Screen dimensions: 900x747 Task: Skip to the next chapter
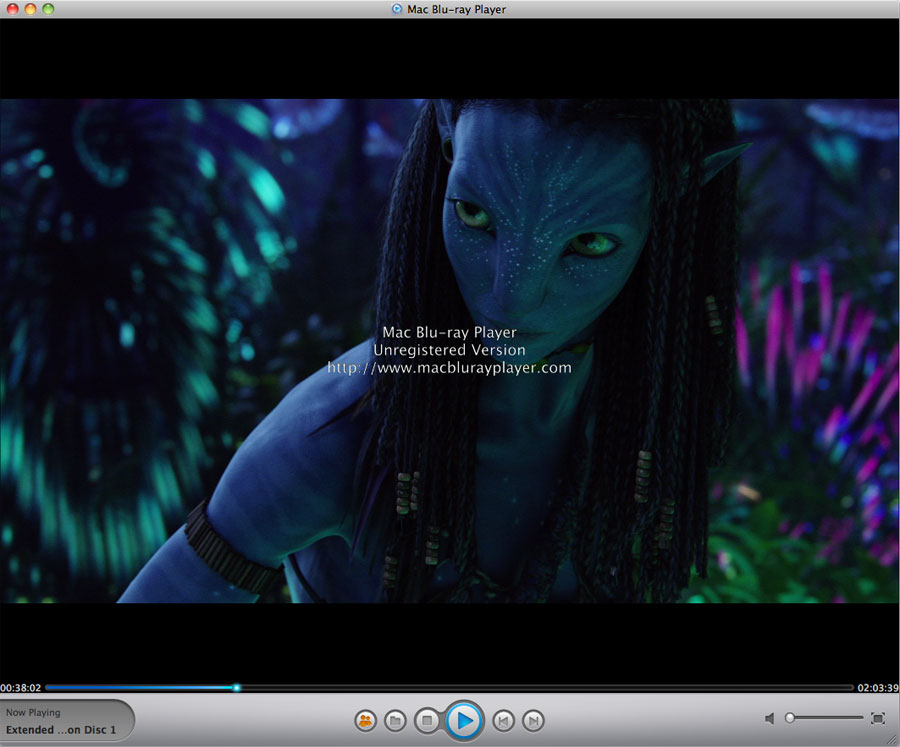coord(534,720)
